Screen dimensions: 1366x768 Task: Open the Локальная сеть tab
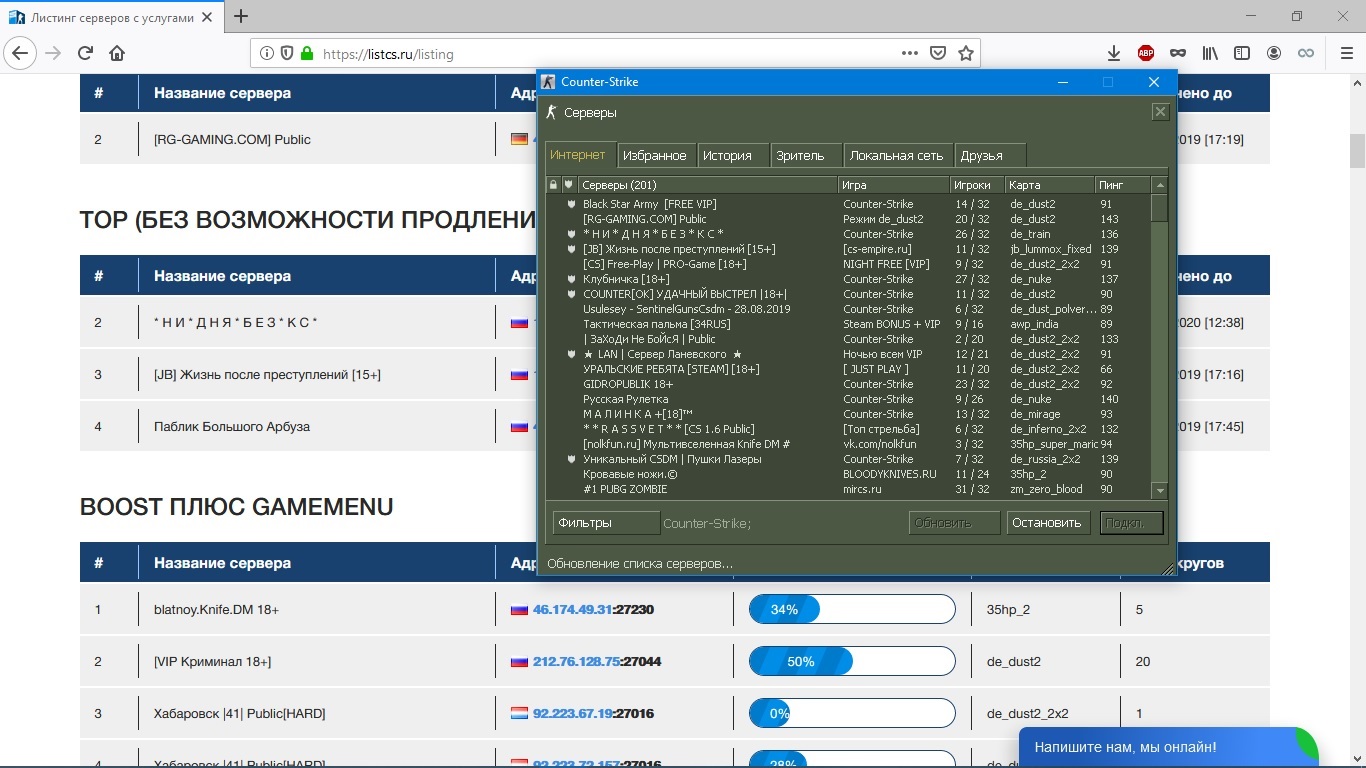pyautogui.click(x=897, y=155)
